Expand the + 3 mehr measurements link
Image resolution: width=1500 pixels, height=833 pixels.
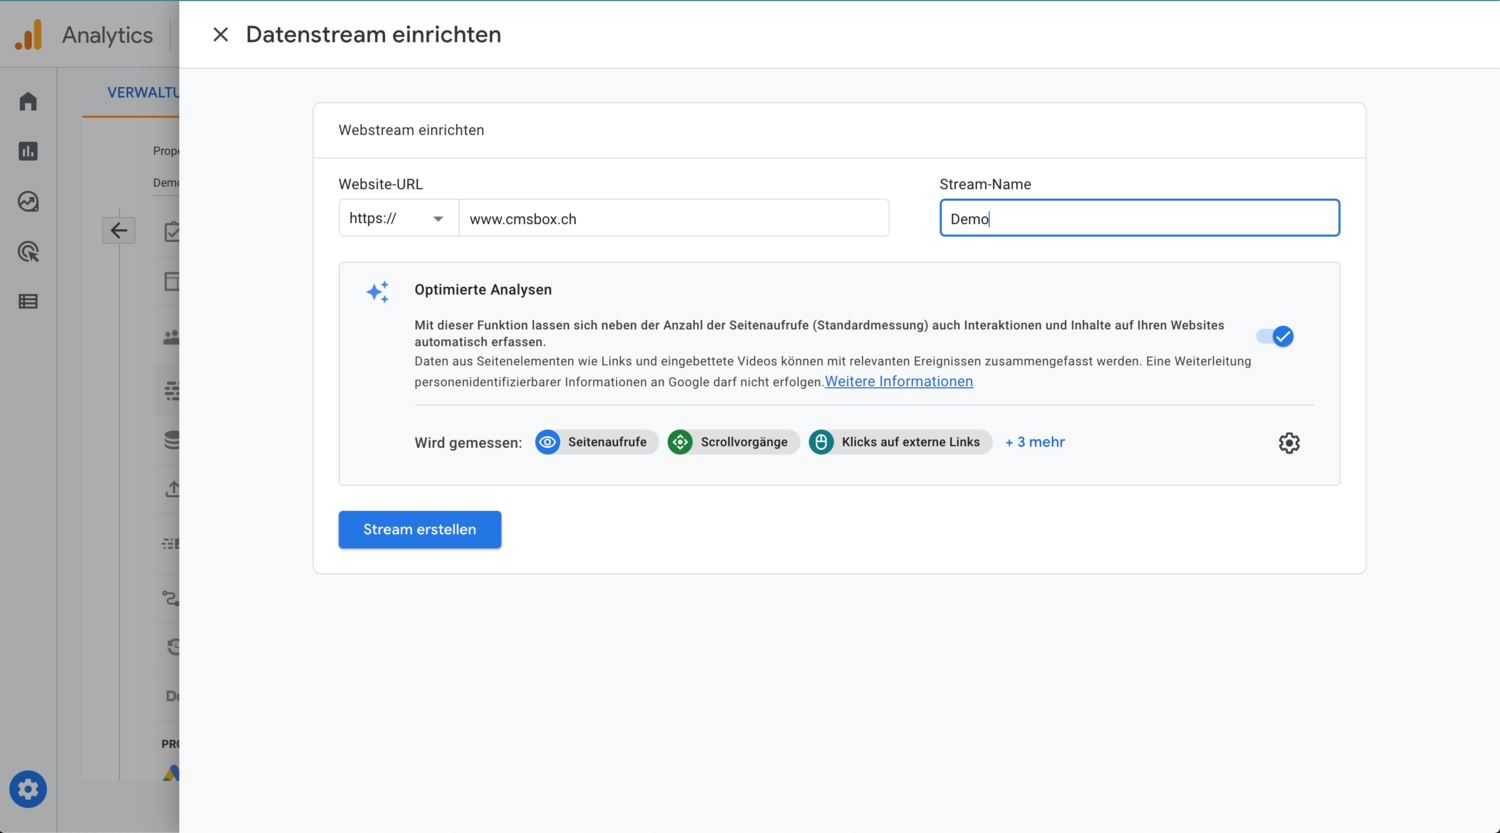pyautogui.click(x=1035, y=442)
